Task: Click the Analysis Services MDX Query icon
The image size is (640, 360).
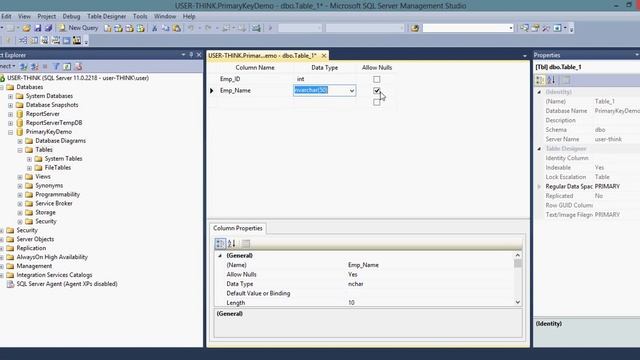Action: click(118, 28)
